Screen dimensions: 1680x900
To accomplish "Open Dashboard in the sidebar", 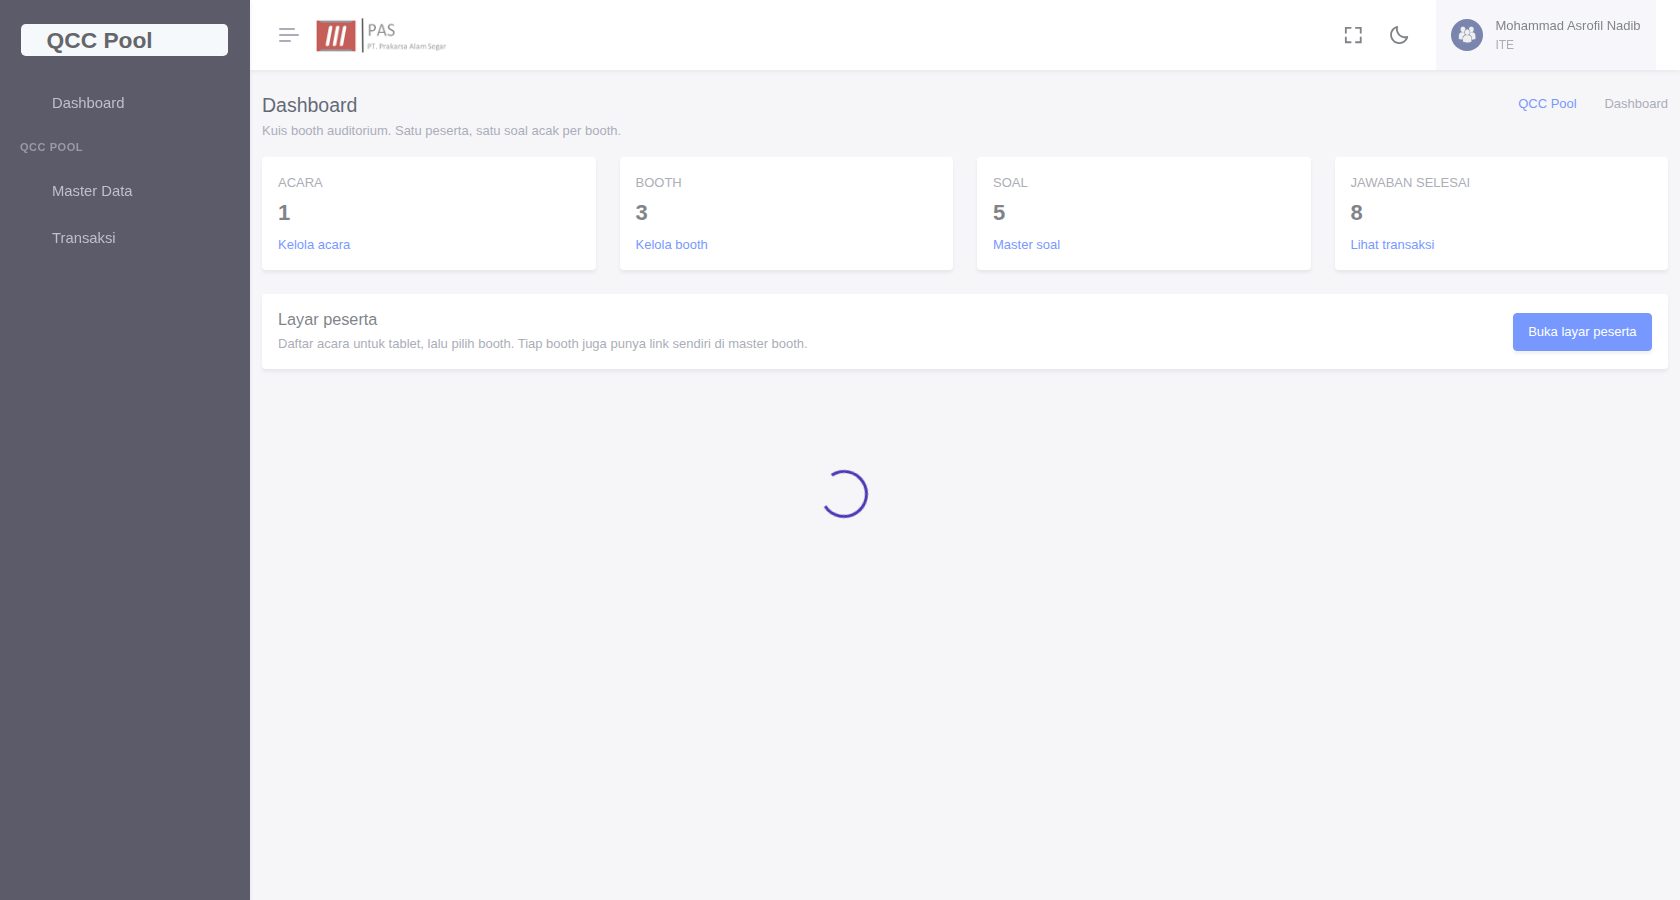I will [x=88, y=103].
